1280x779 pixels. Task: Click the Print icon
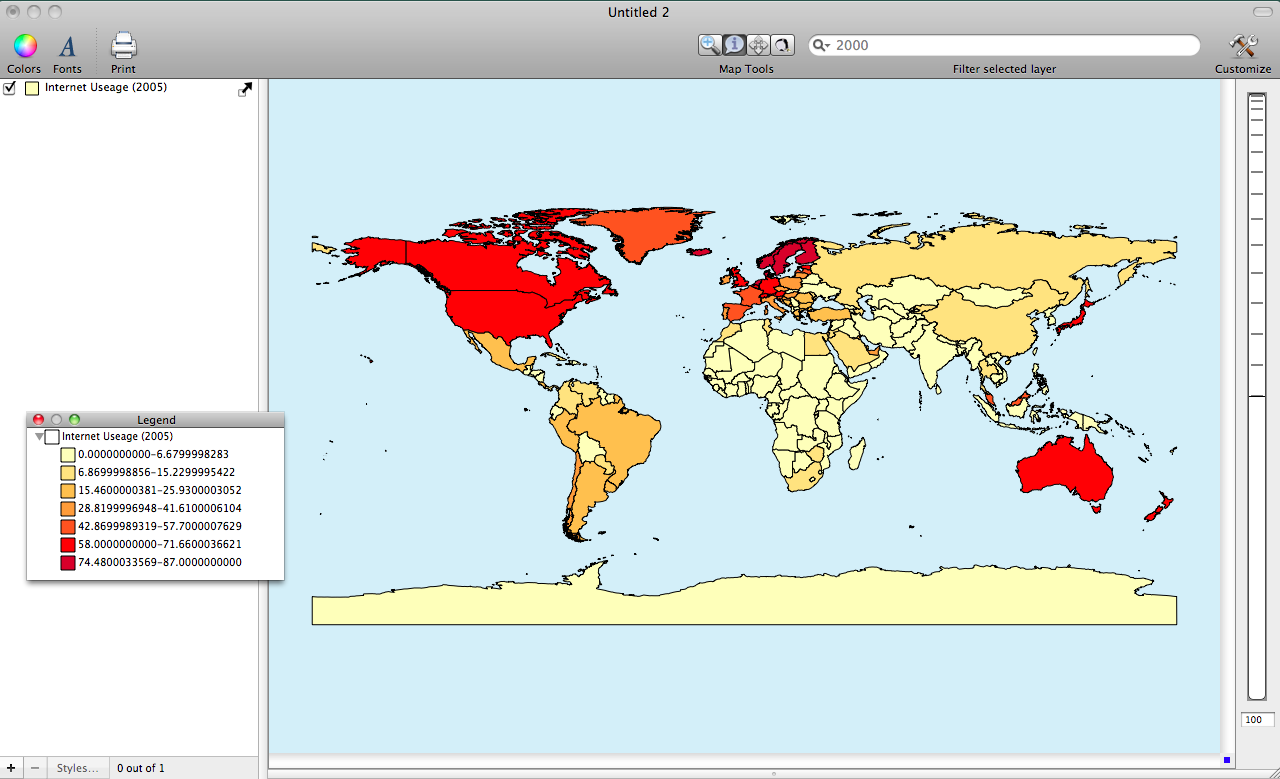click(123, 46)
